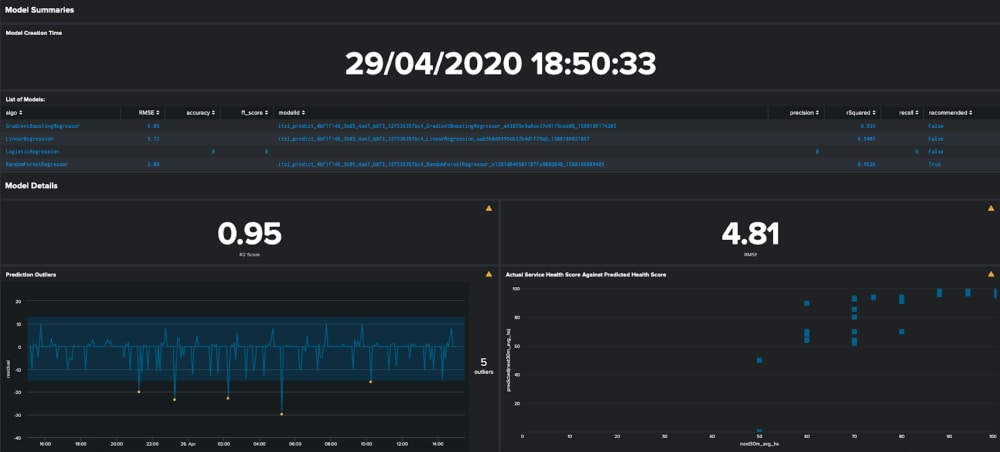The image size is (1000, 452).
Task: Sort table by rSquared column
Action: [x=861, y=113]
